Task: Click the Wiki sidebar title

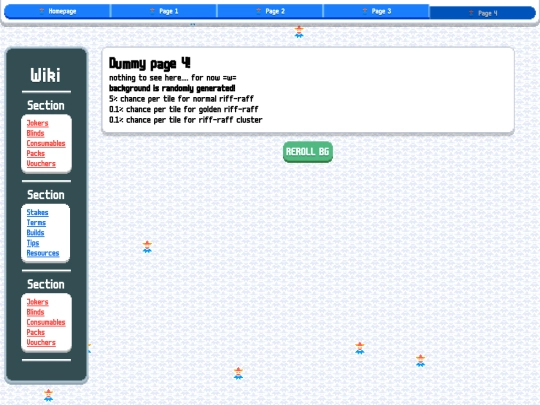Action: click(x=45, y=75)
